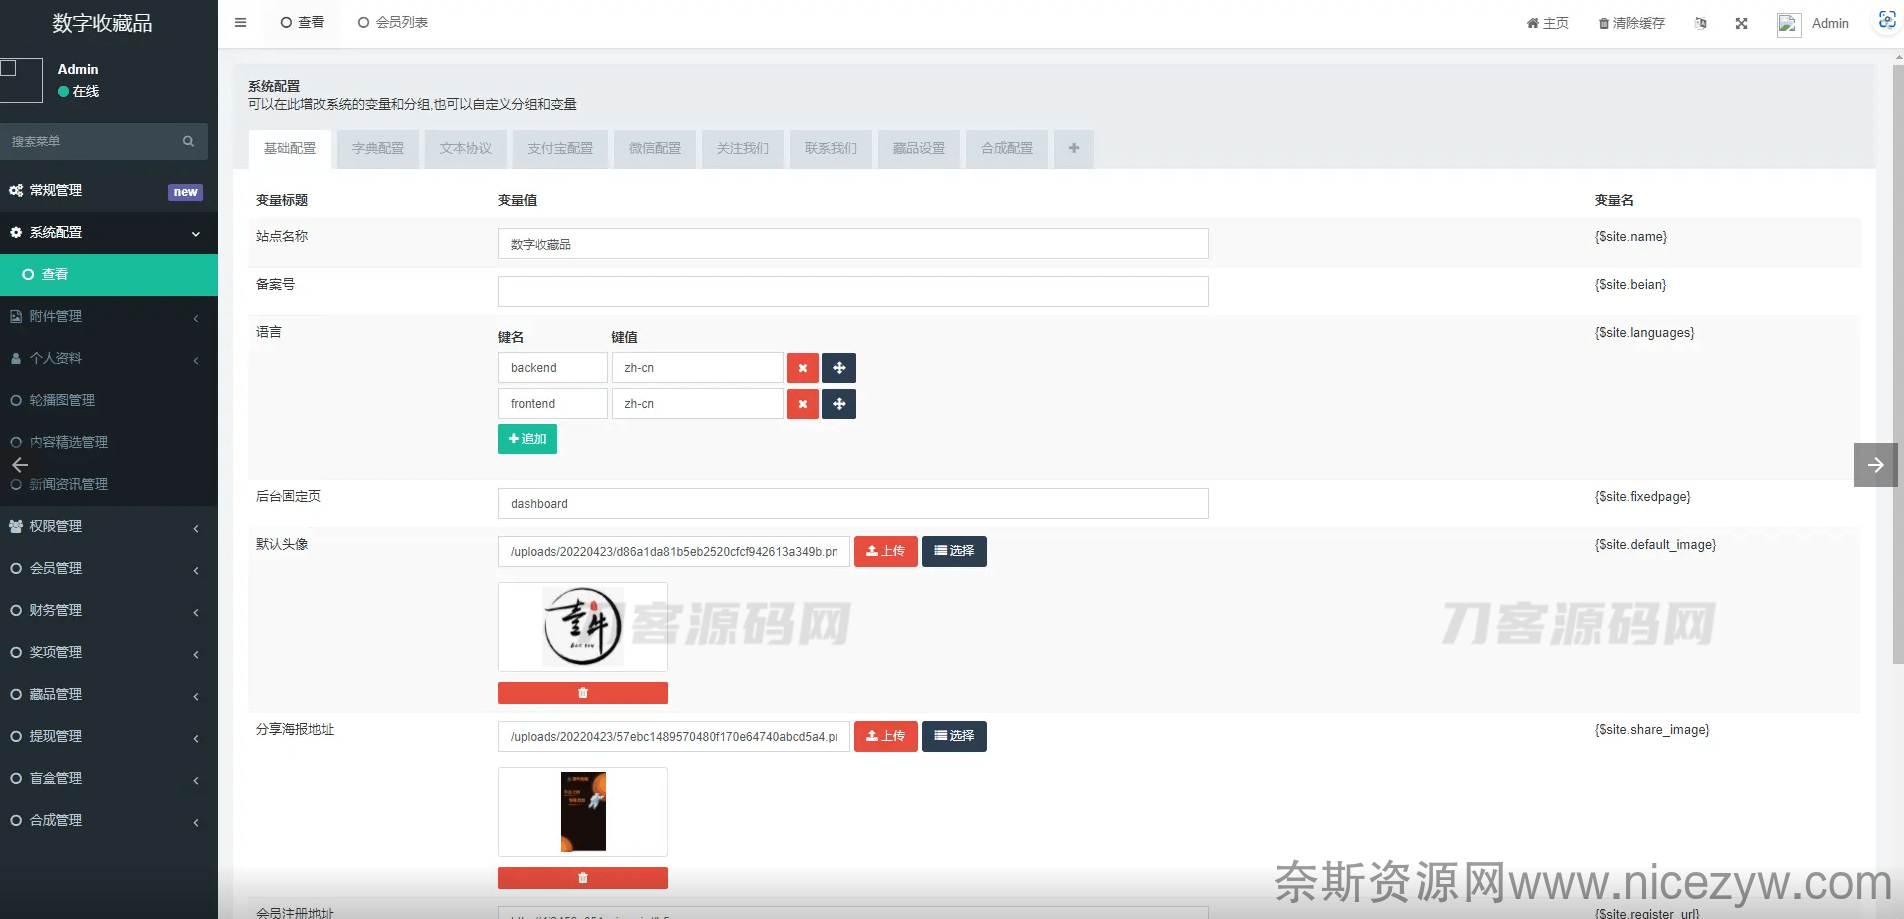Upload a new 分享海报地址 share poster image
The height and width of the screenshot is (919, 1904).
pyautogui.click(x=885, y=736)
